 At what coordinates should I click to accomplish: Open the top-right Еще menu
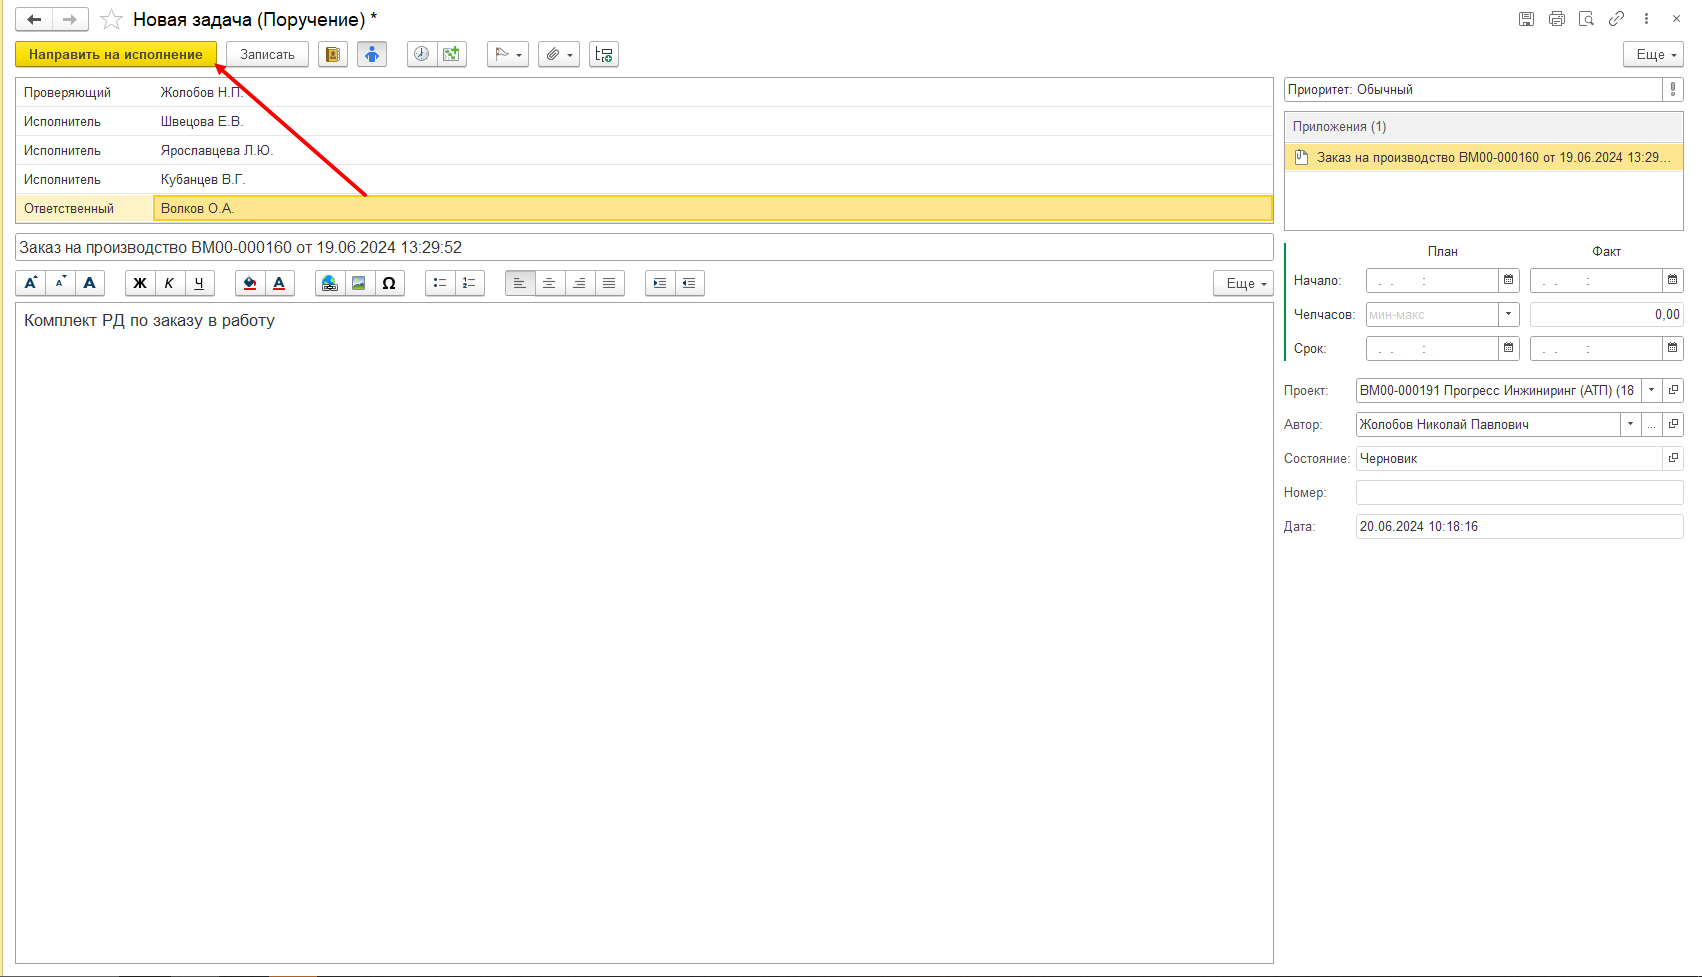coord(1653,54)
